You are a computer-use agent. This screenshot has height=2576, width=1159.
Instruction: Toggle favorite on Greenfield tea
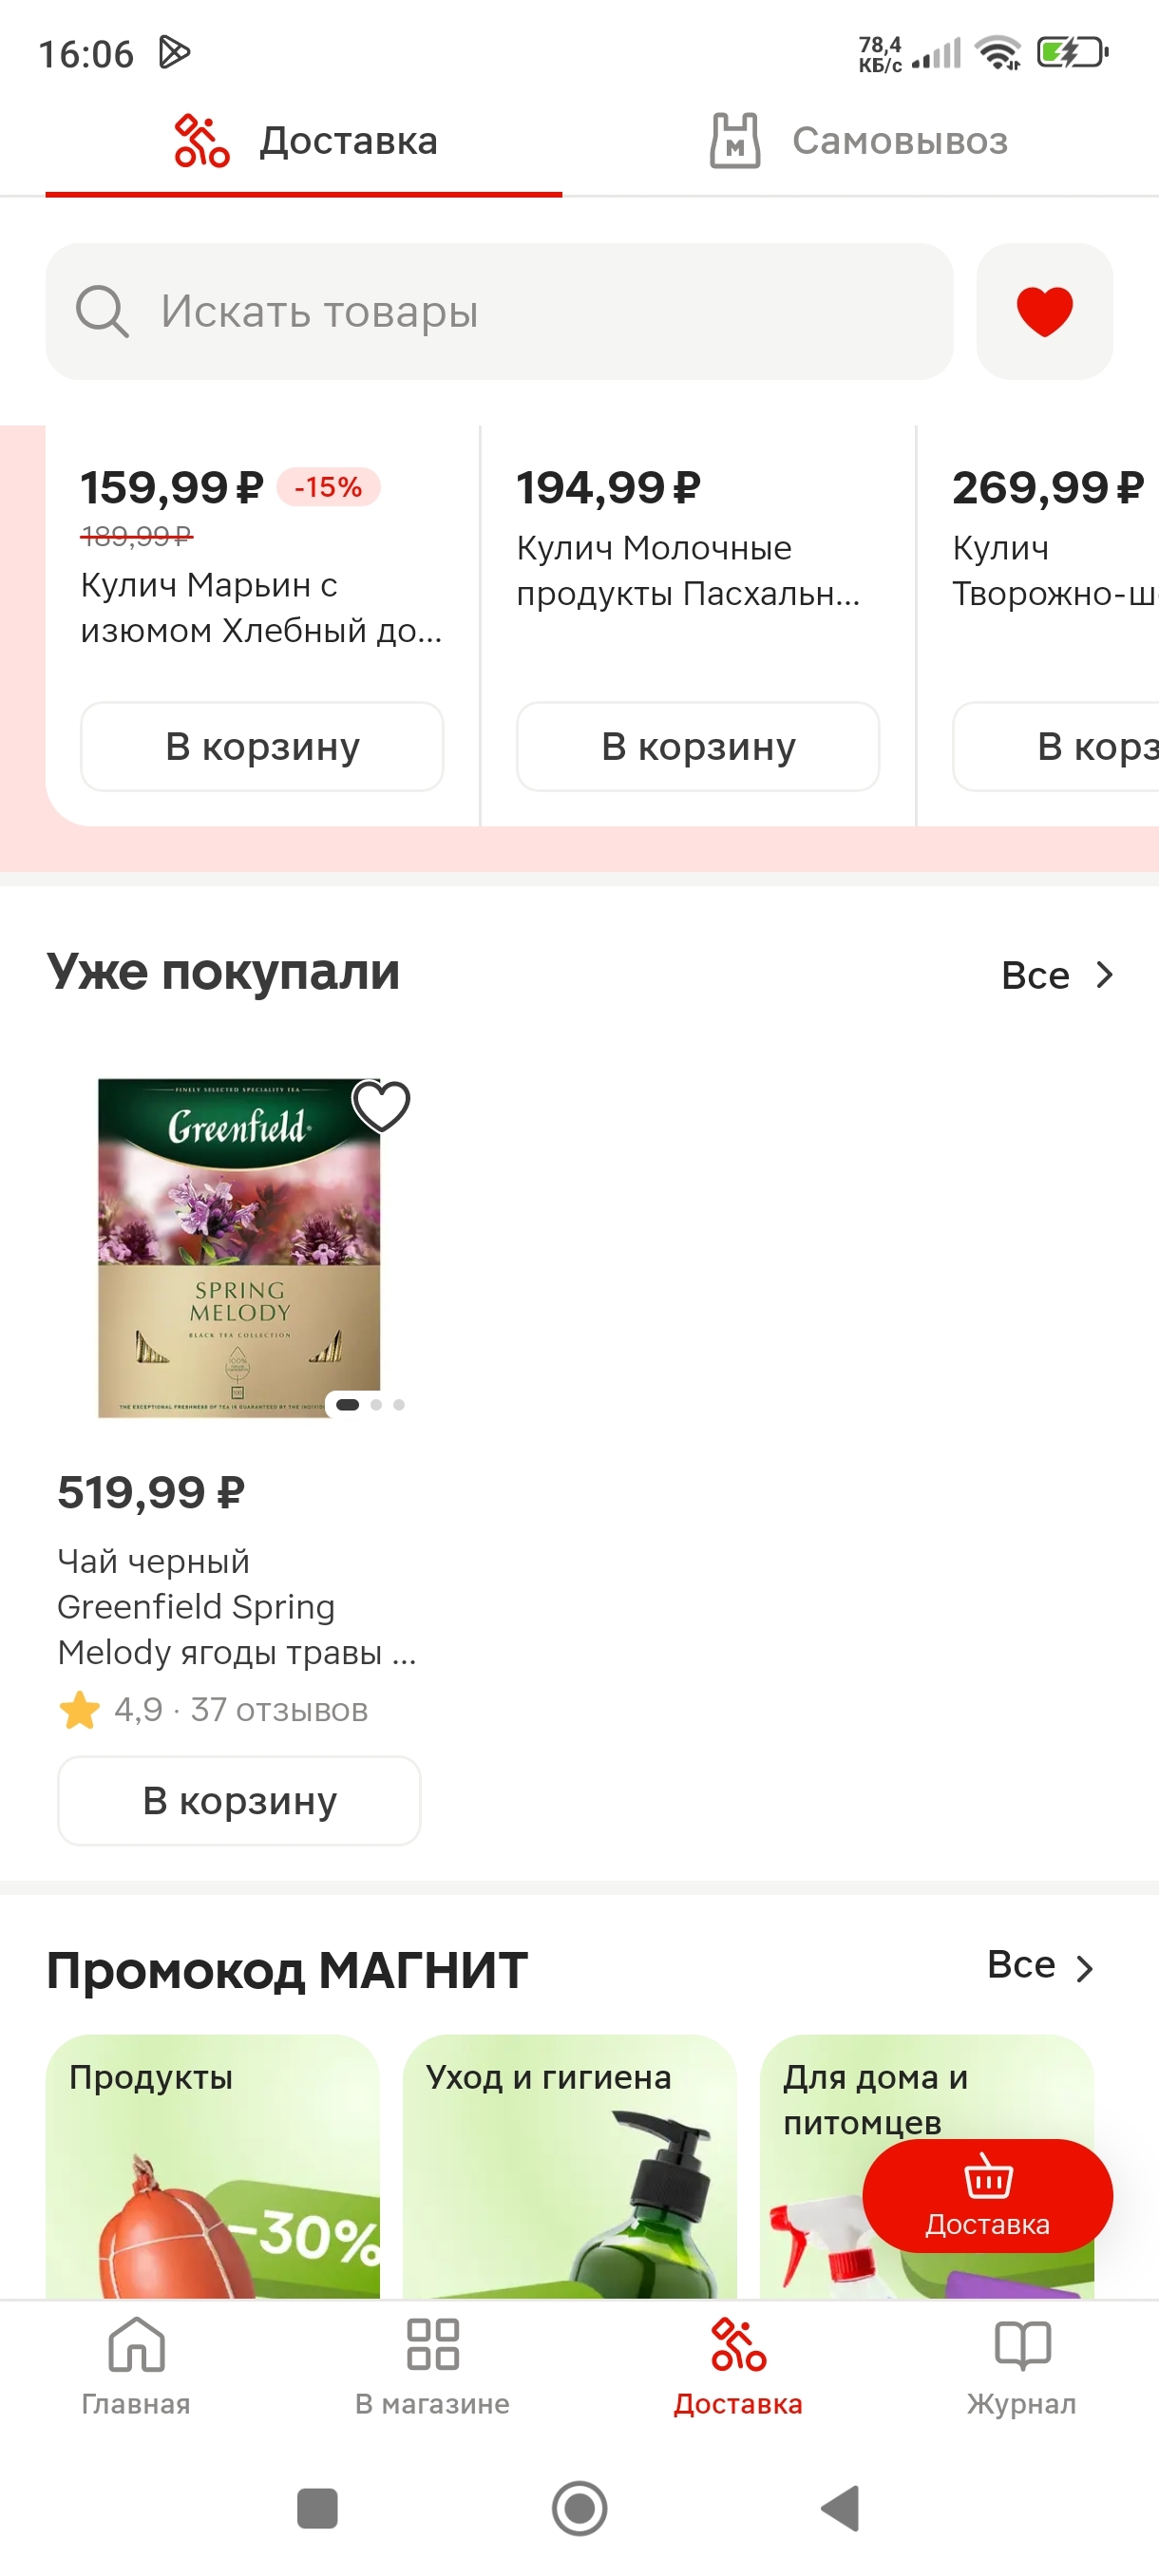pyautogui.click(x=381, y=1106)
